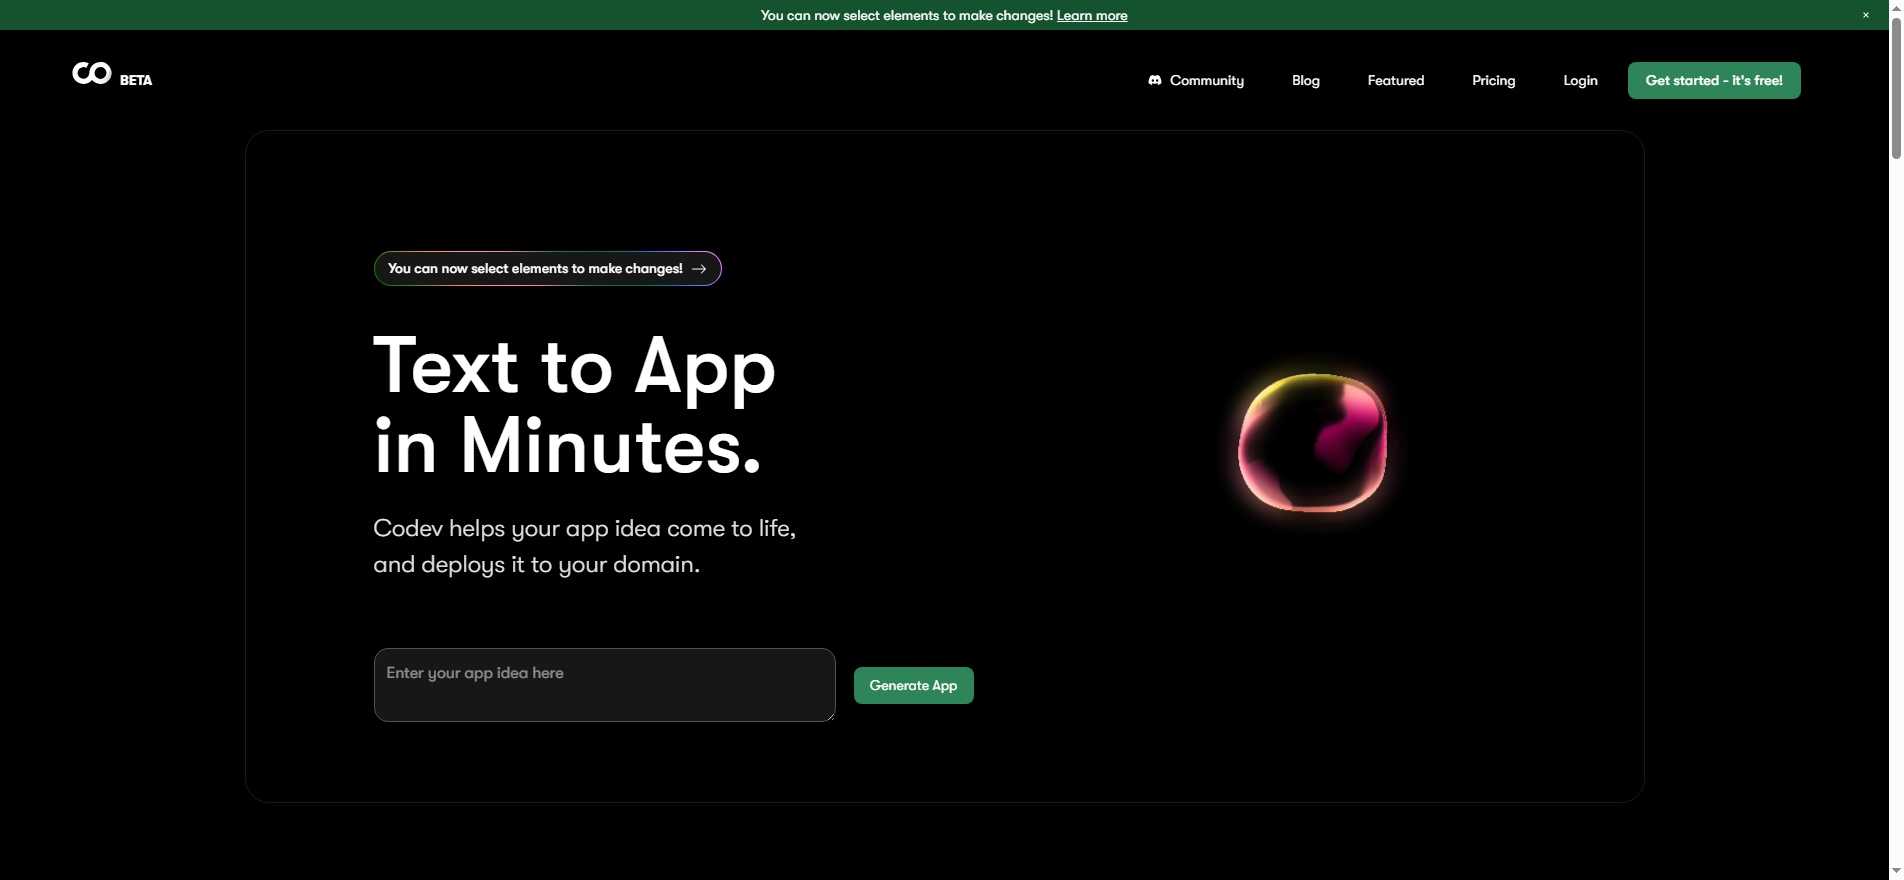This screenshot has height=880, width=1904.
Task: View the Pricing page
Action: pos(1494,80)
